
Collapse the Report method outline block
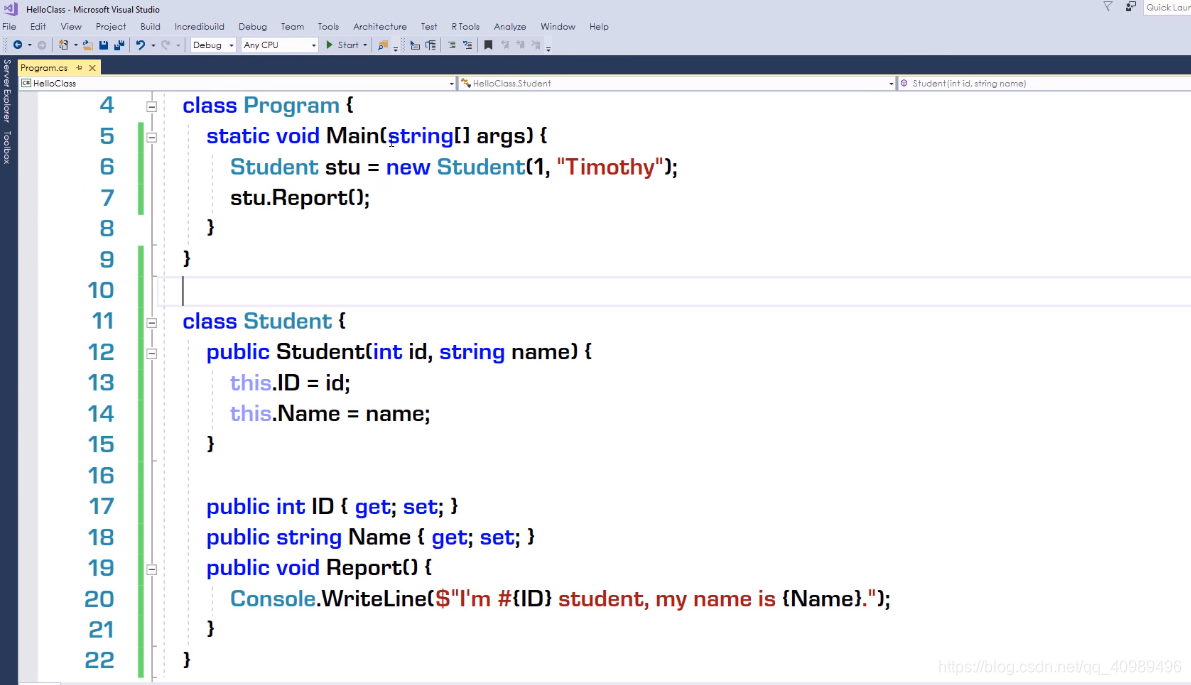tap(151, 569)
